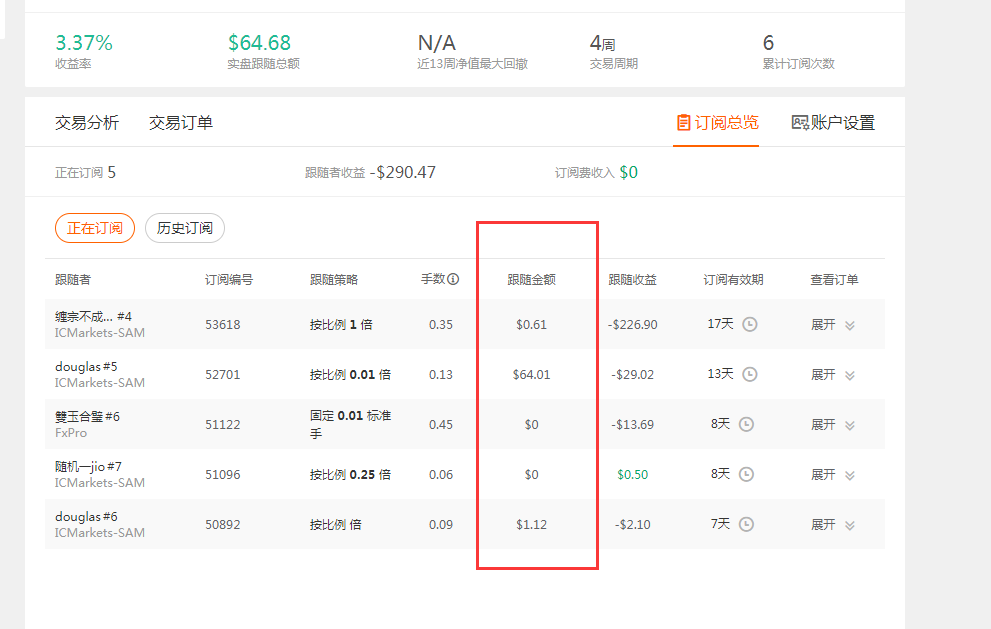Click the green $0.50 profit value
This screenshot has width=991, height=629.
point(633,474)
